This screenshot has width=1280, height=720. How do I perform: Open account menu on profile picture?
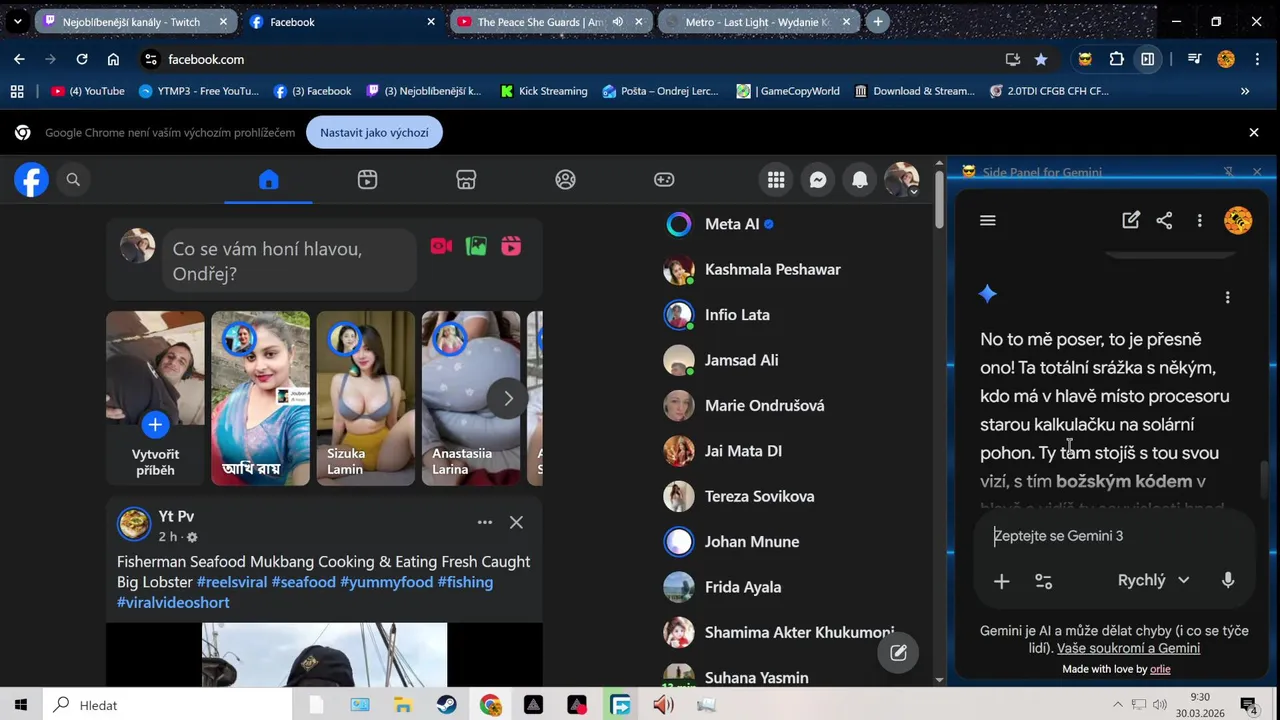(902, 180)
